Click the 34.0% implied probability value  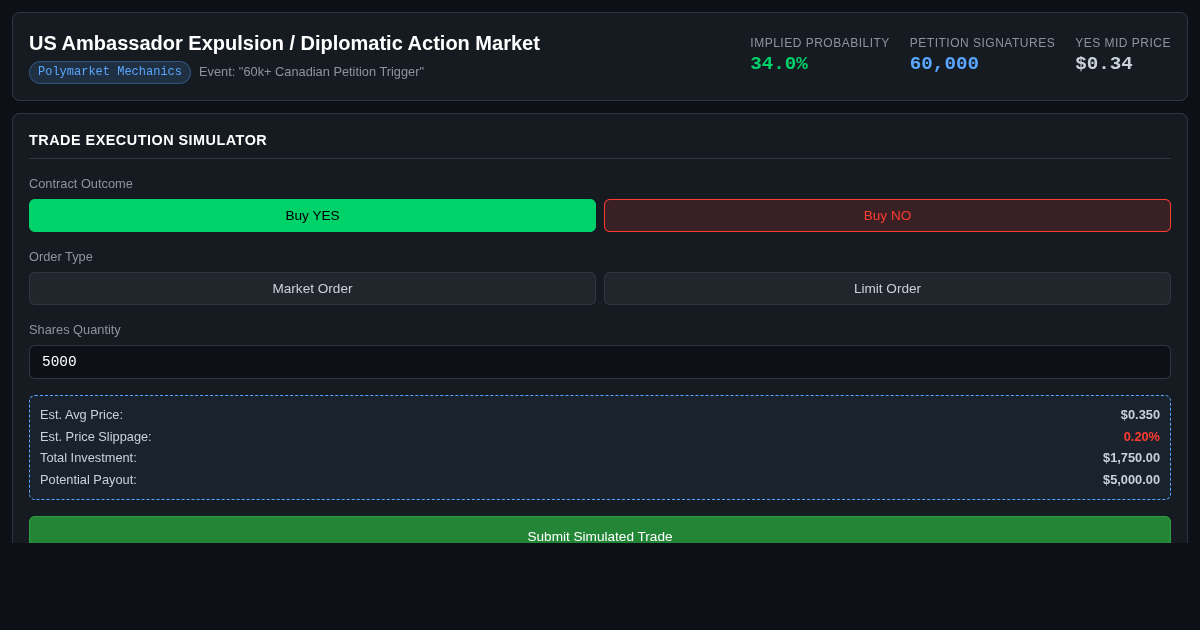click(779, 64)
